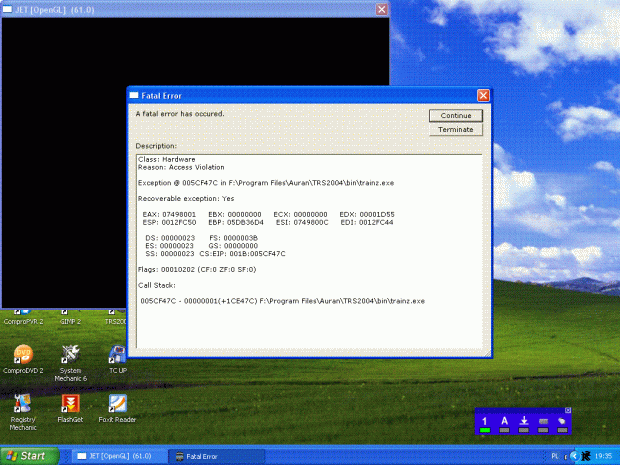Image resolution: width=620 pixels, height=465 pixels.
Task: Open the Foxit Reader desktop shortcut
Action: (117, 408)
